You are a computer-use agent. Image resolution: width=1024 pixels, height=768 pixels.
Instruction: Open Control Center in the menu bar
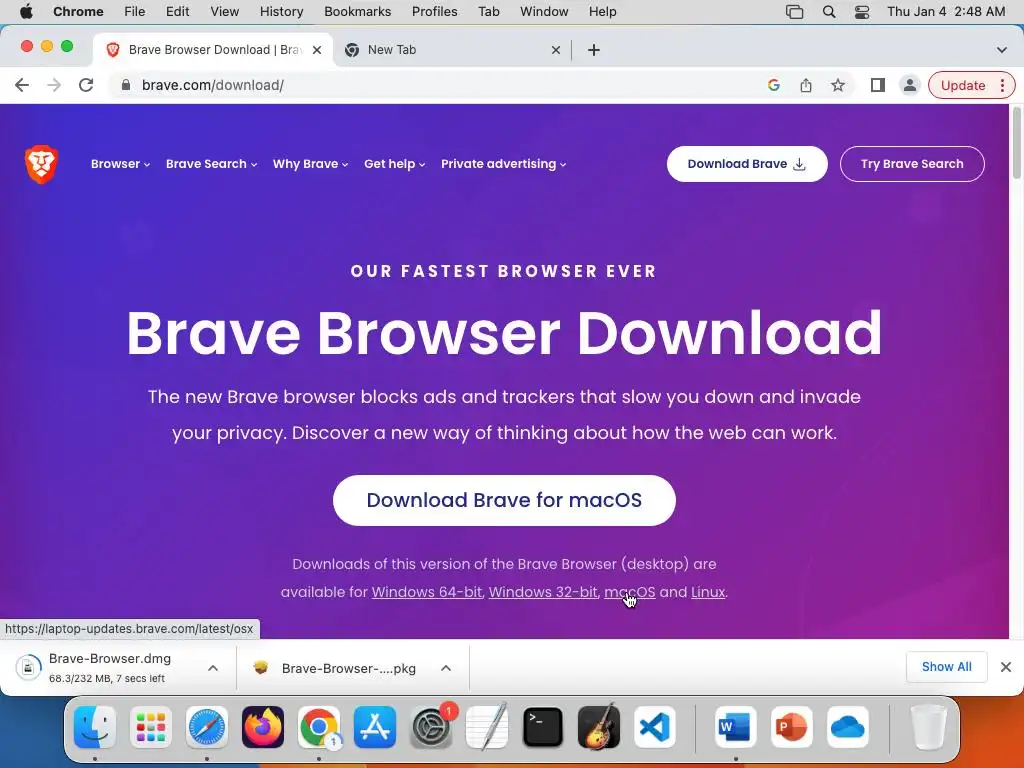tap(862, 12)
